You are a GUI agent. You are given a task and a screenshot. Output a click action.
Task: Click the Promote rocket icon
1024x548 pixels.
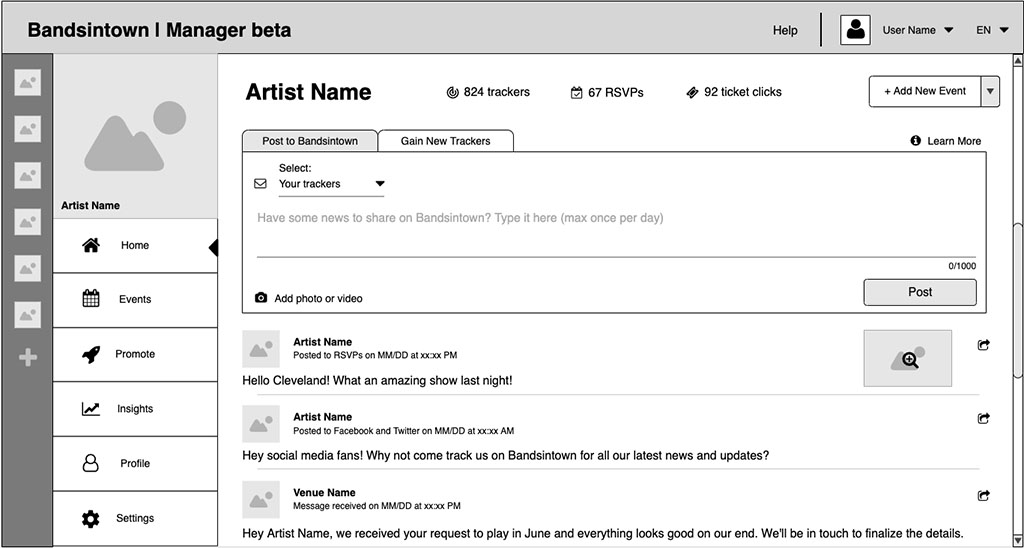[91, 355]
